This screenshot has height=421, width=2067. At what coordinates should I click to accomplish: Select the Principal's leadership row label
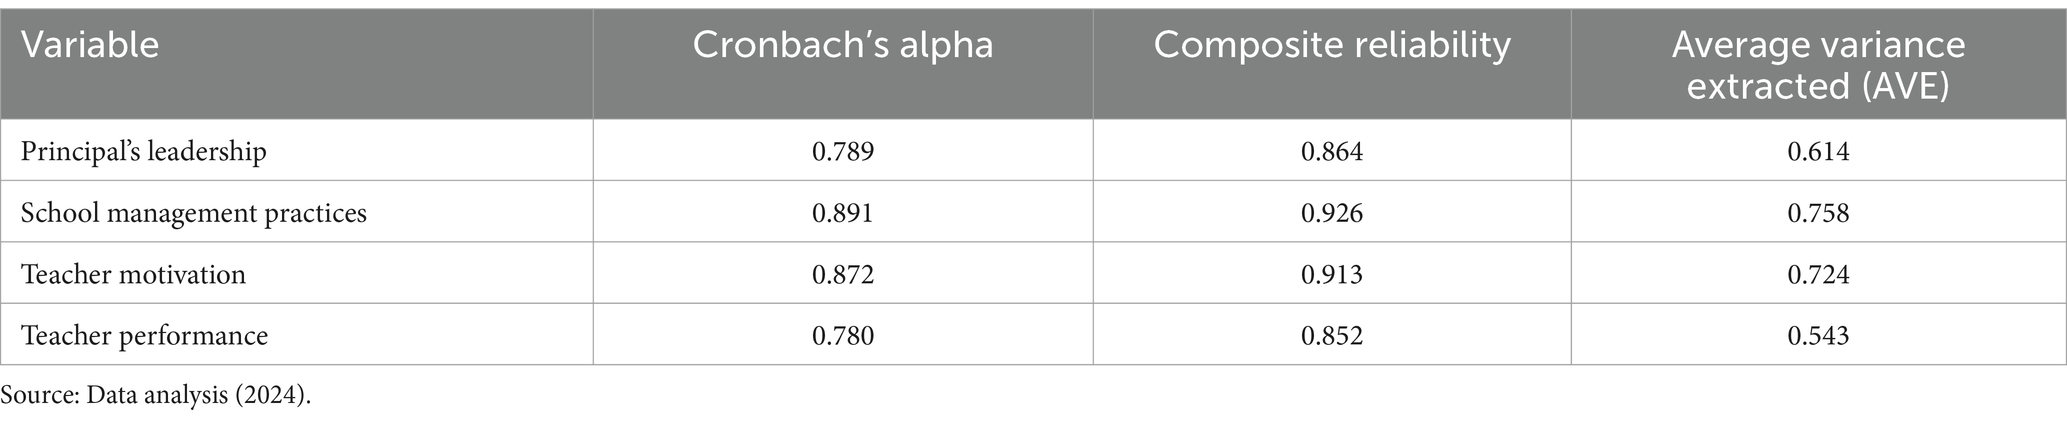click(144, 152)
